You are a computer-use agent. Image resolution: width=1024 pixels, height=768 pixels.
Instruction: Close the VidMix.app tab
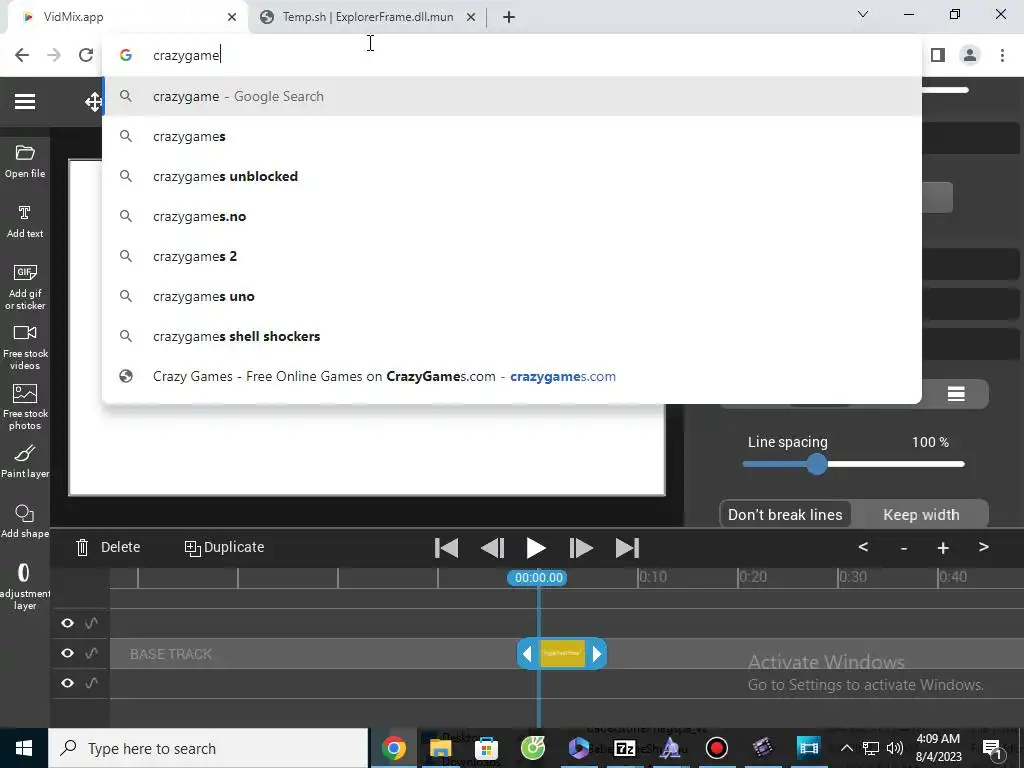[x=232, y=17]
